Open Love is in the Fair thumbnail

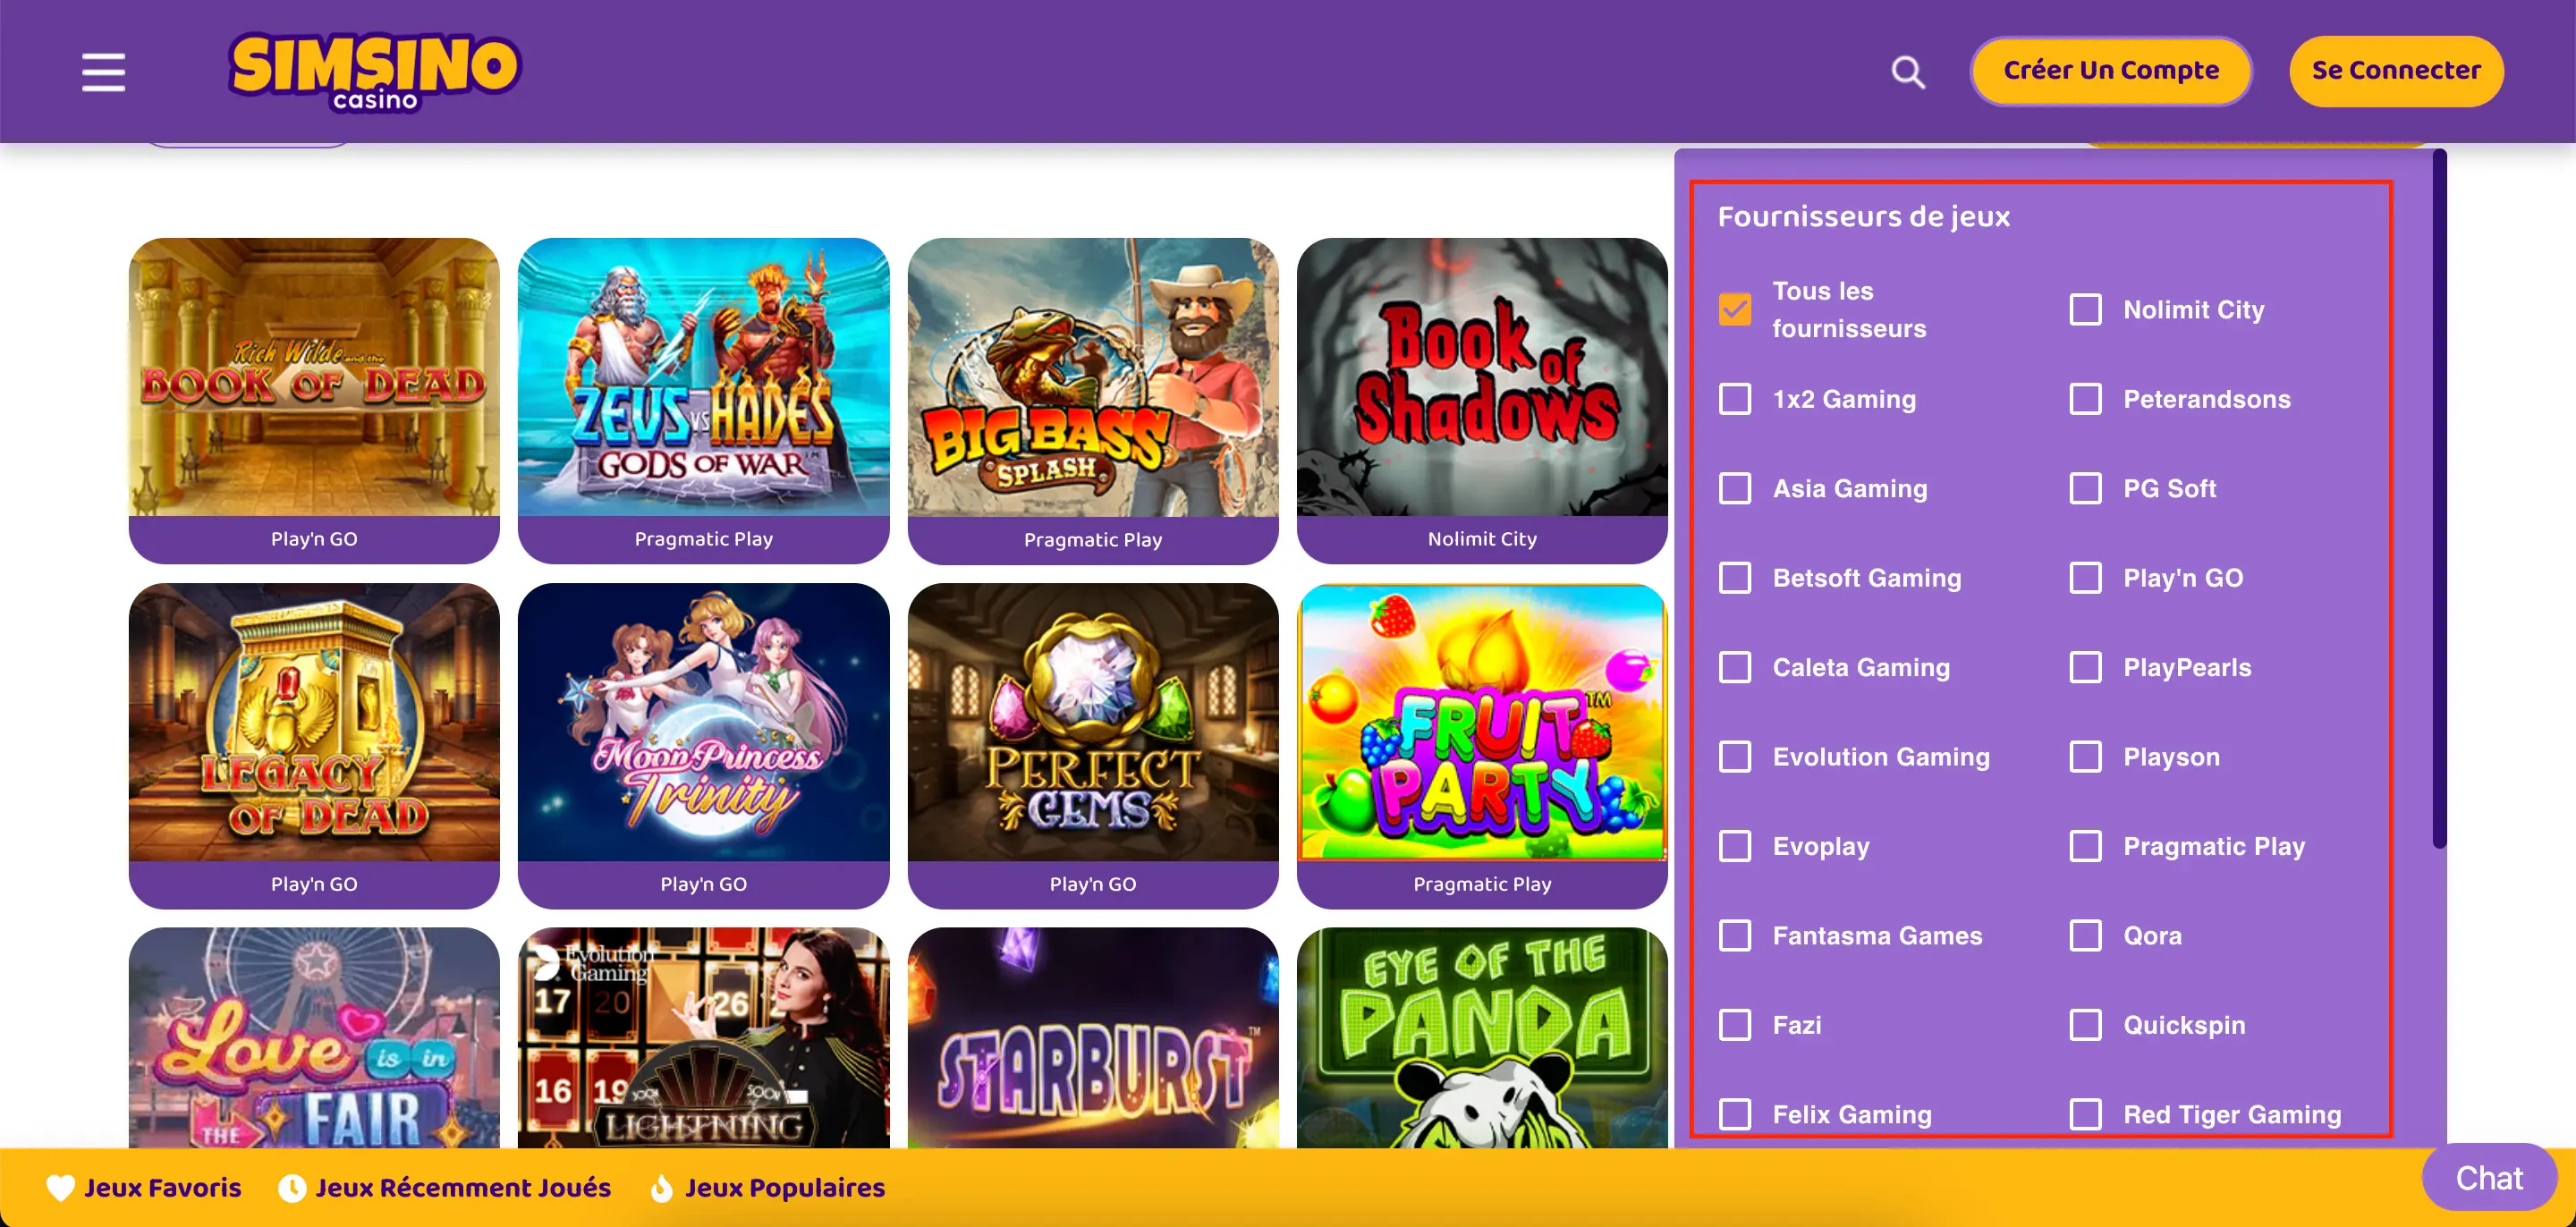[314, 1037]
